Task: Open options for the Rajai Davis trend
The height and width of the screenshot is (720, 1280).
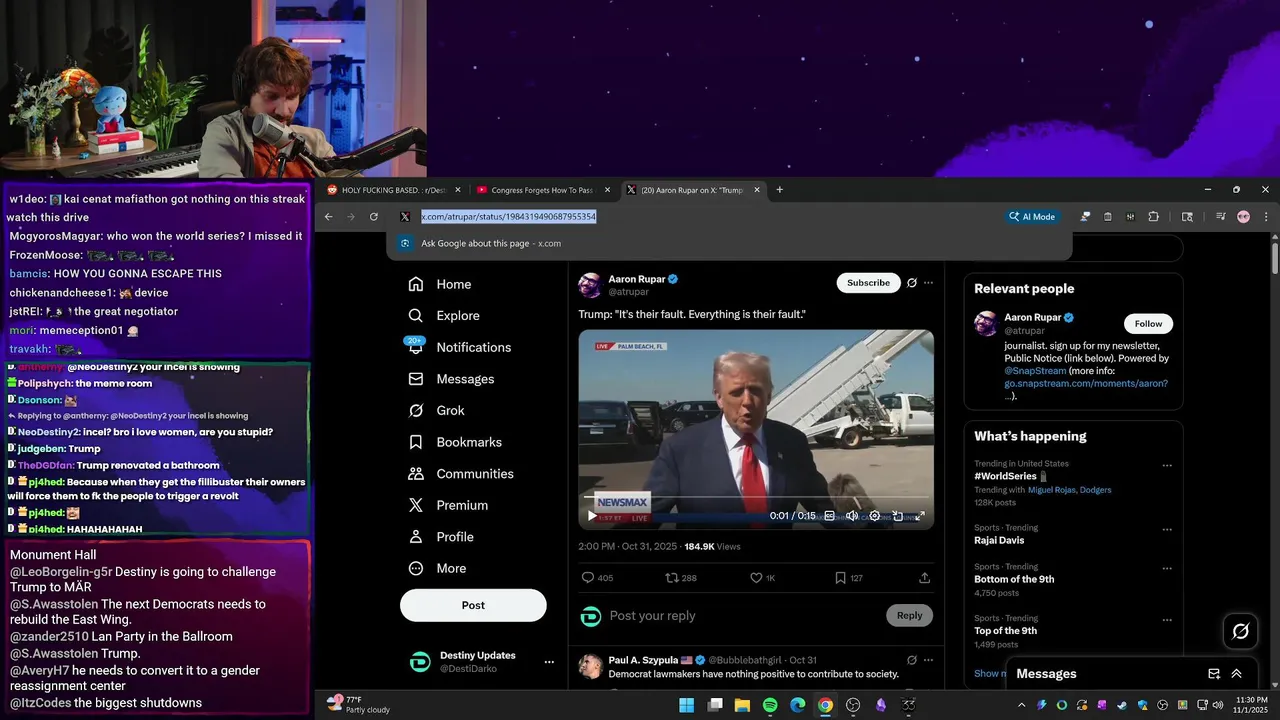Action: 1167,529
